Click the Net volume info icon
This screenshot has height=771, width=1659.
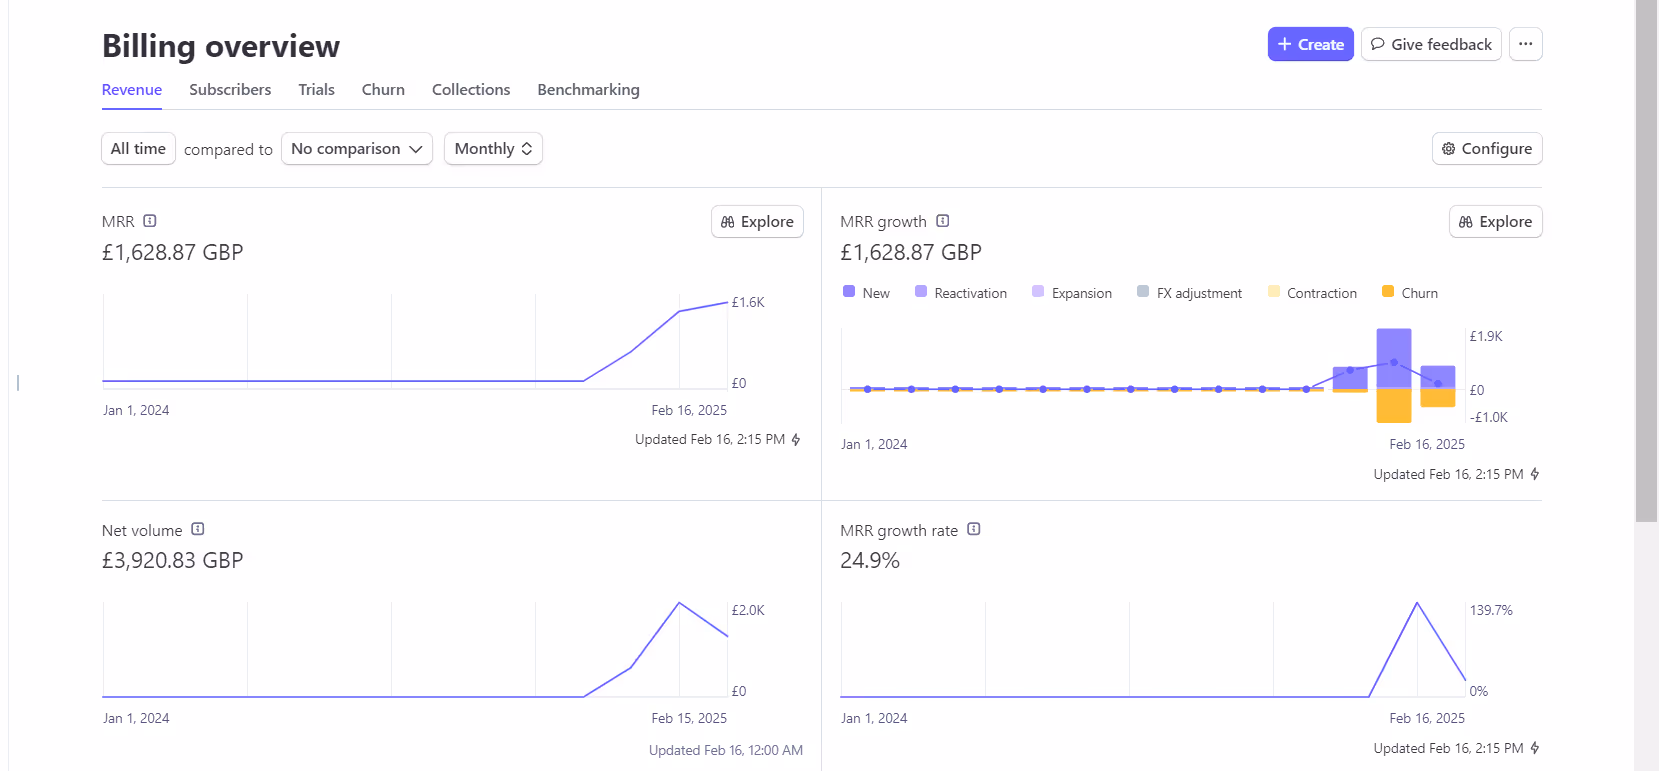[x=198, y=529]
